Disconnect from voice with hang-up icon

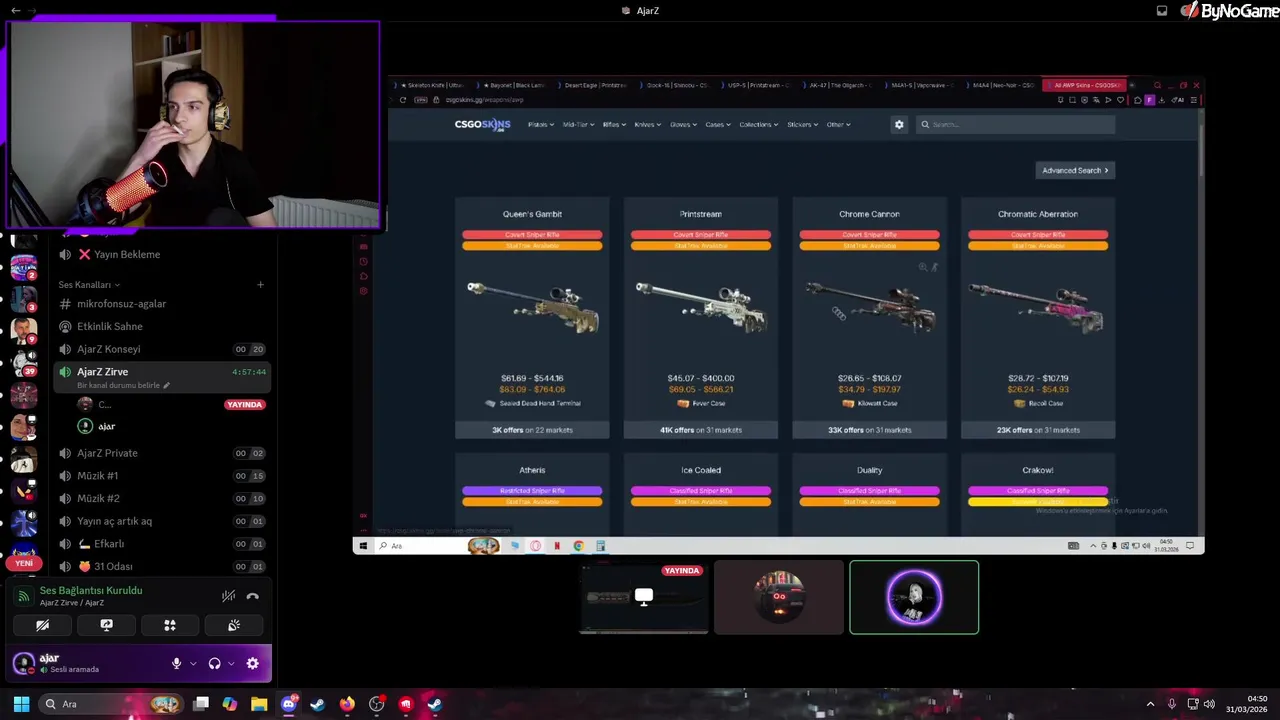click(252, 596)
